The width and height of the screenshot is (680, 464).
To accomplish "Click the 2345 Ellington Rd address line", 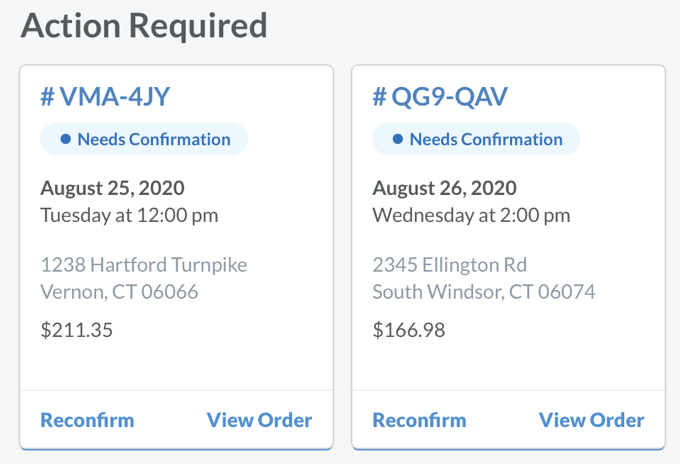I will pos(449,265).
